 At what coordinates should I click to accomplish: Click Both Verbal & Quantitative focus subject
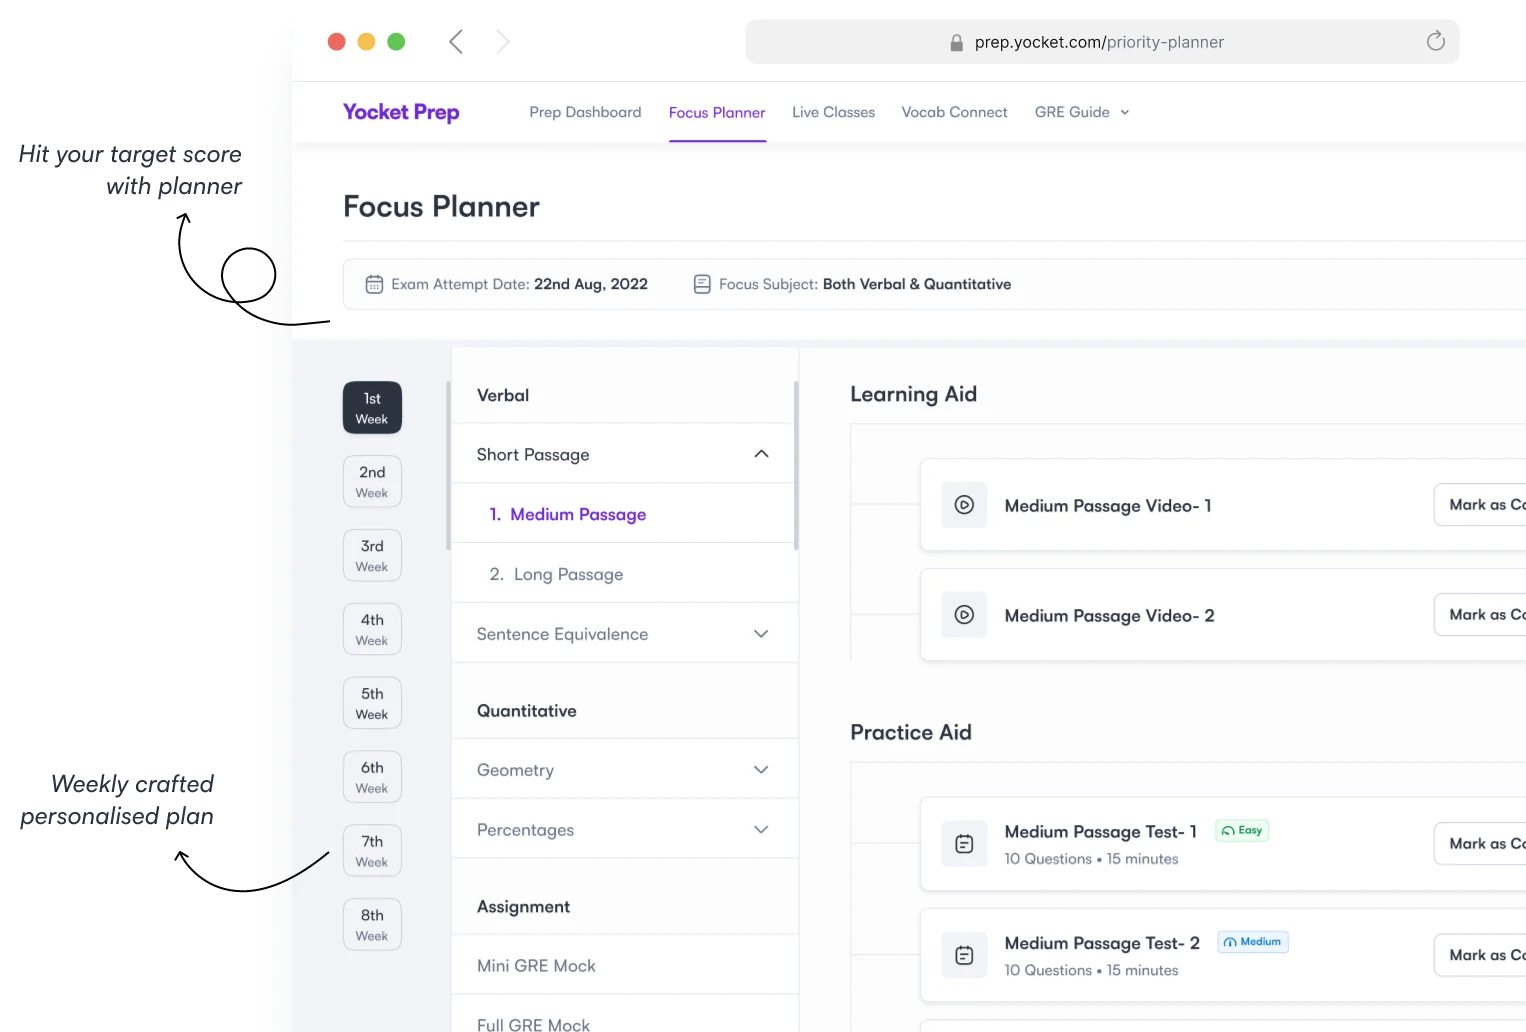(x=917, y=284)
